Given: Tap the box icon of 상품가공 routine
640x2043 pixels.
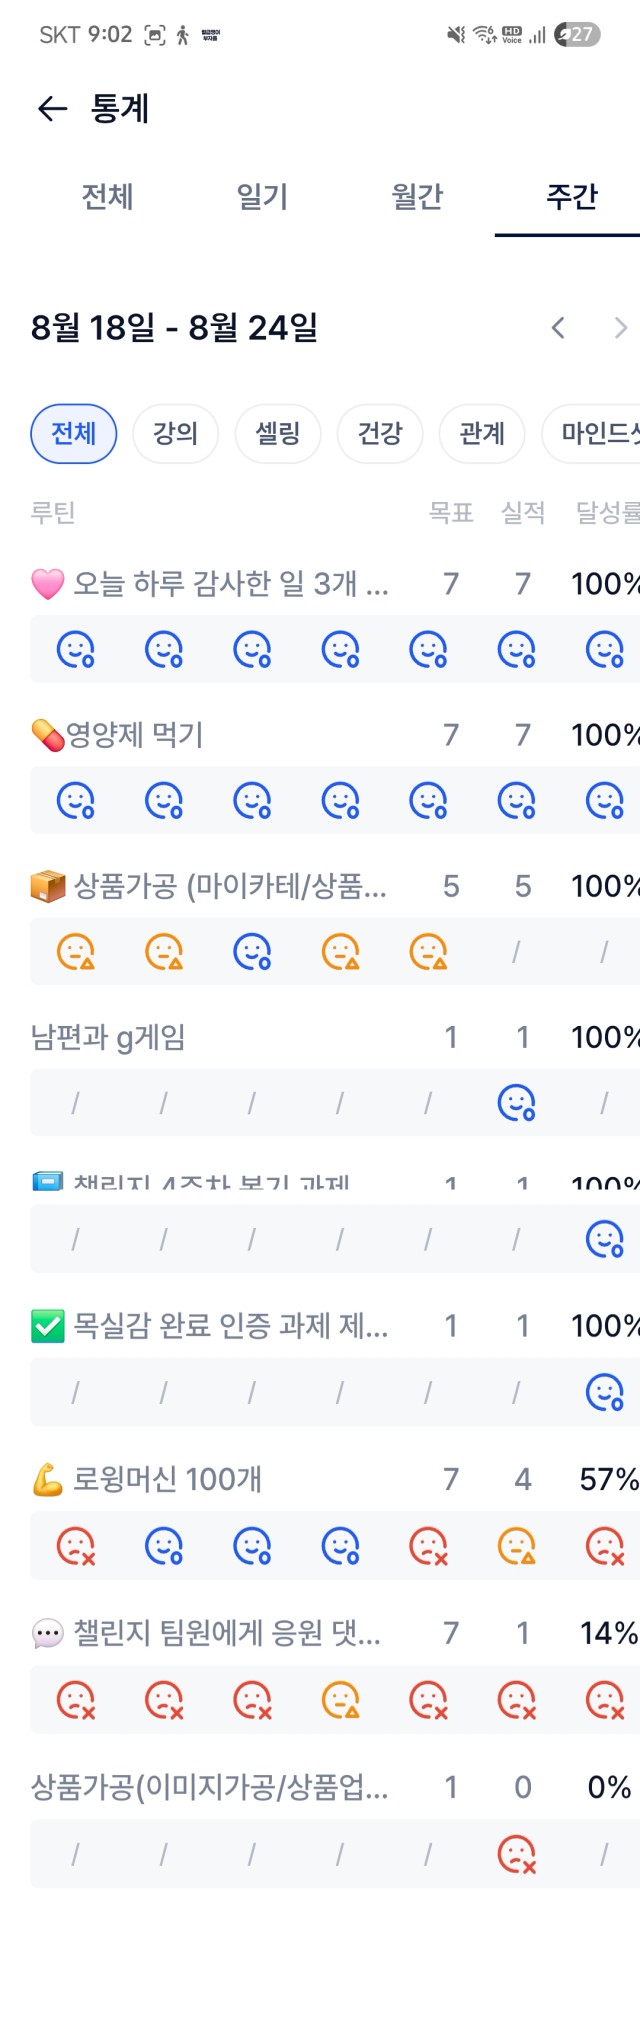Looking at the screenshot, I should [x=48, y=886].
